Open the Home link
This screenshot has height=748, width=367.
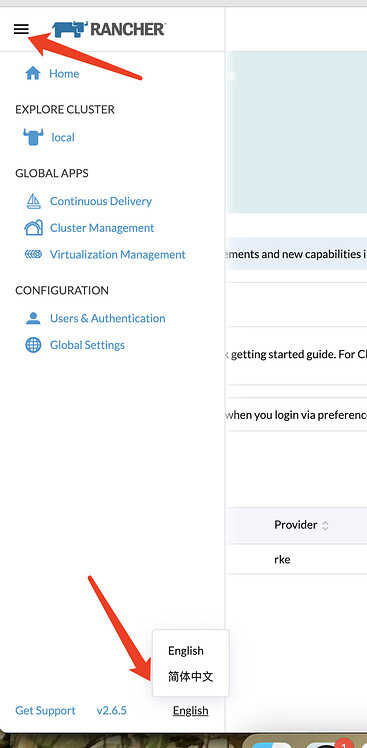64,73
